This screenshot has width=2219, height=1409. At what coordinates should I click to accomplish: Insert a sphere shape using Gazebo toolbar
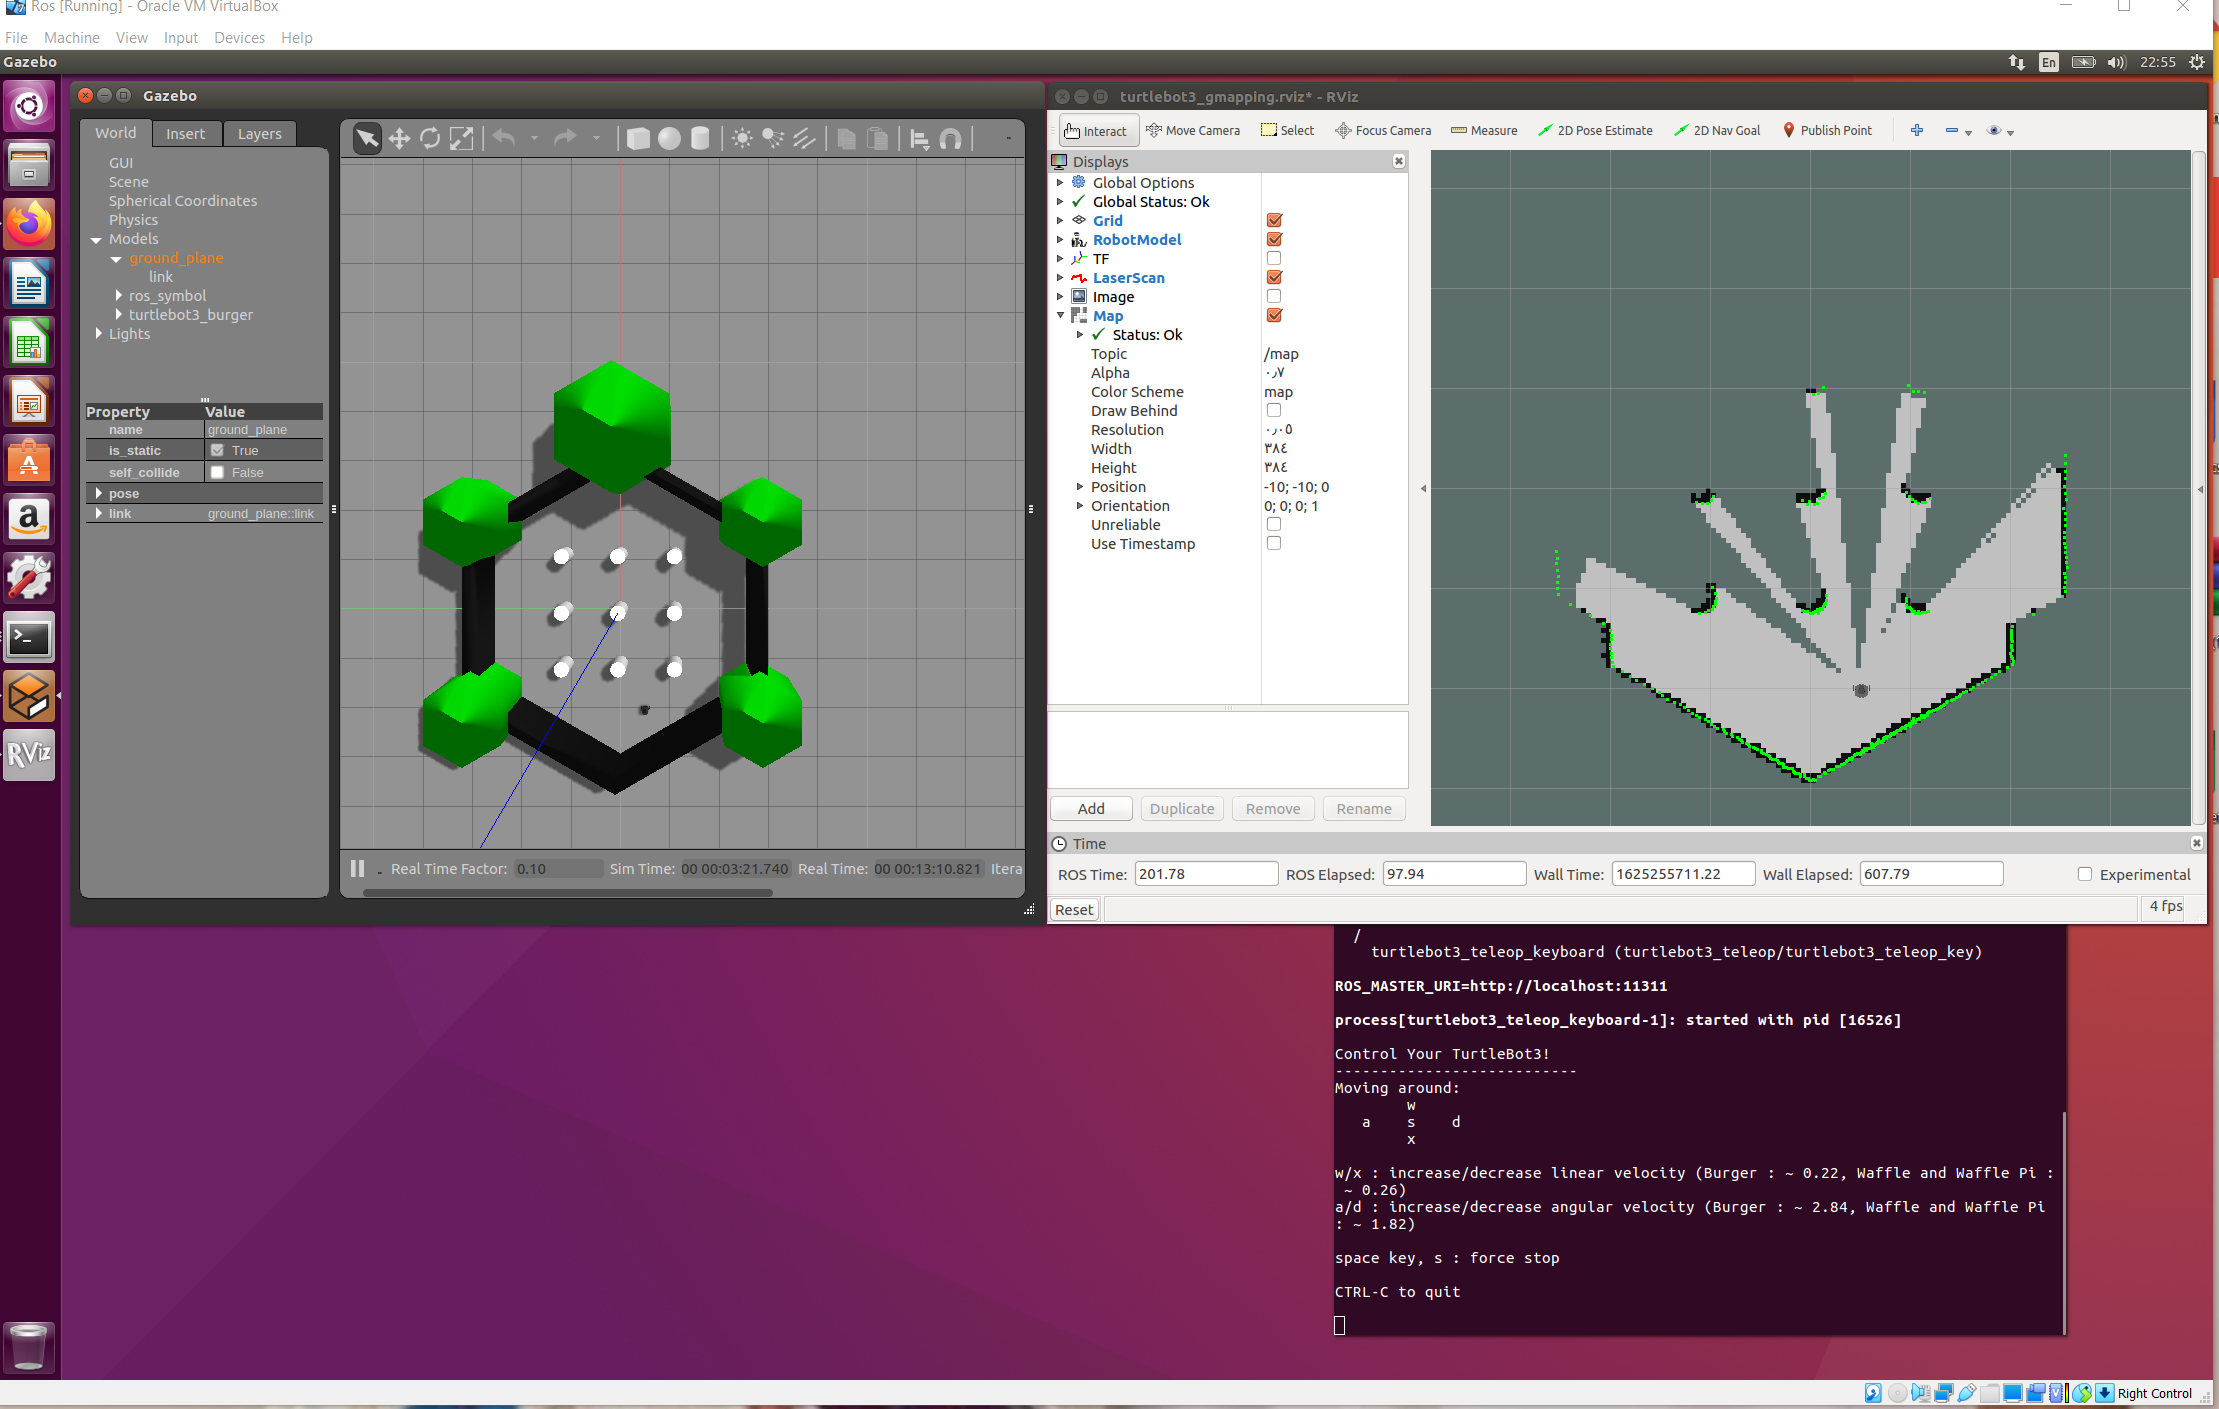coord(668,138)
